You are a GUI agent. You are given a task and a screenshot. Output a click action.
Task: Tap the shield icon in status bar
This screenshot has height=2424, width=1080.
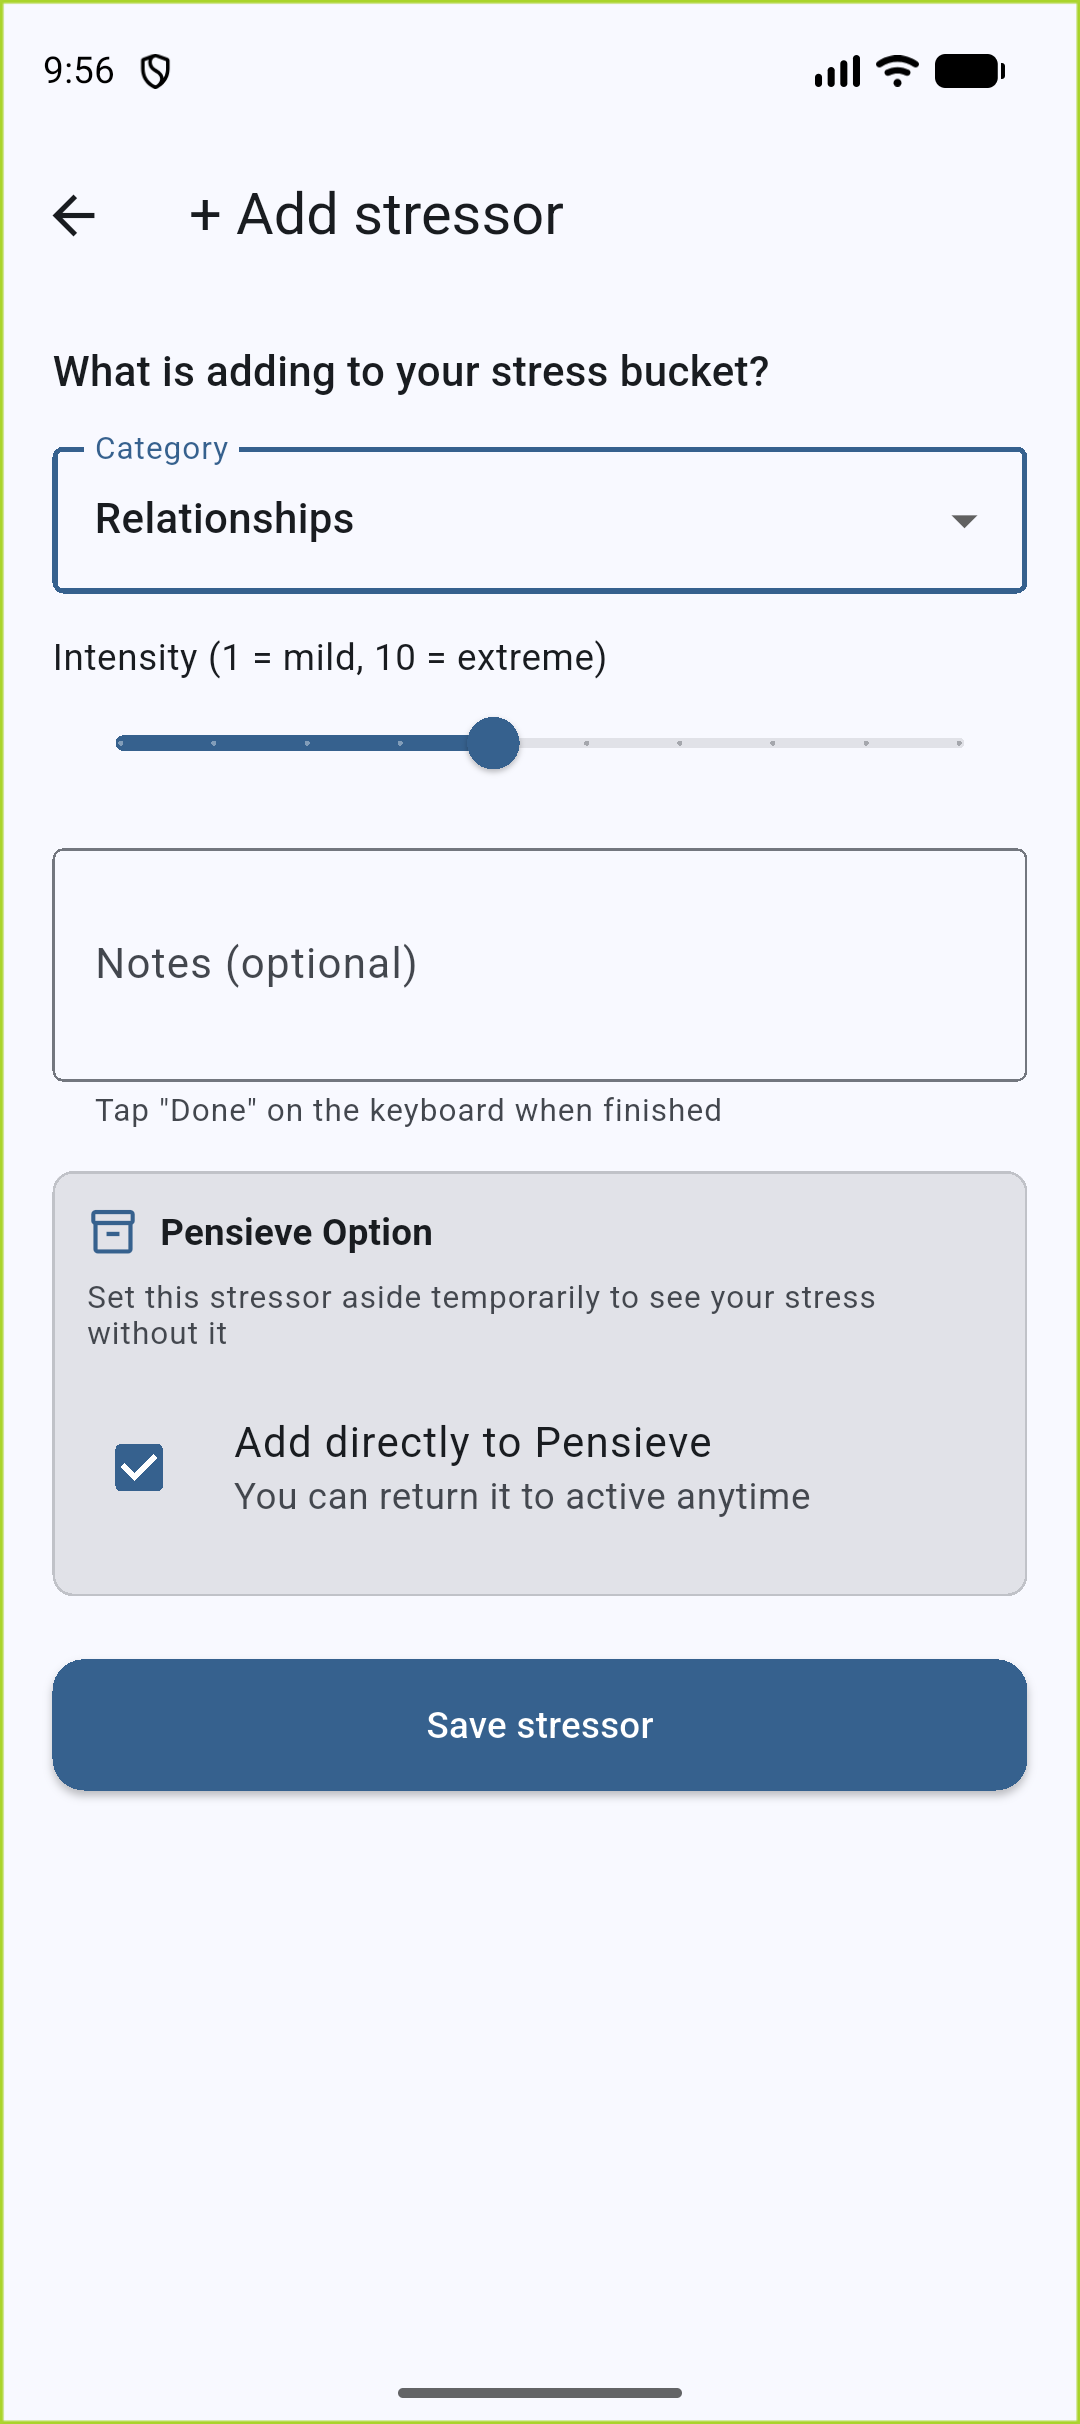point(155,71)
